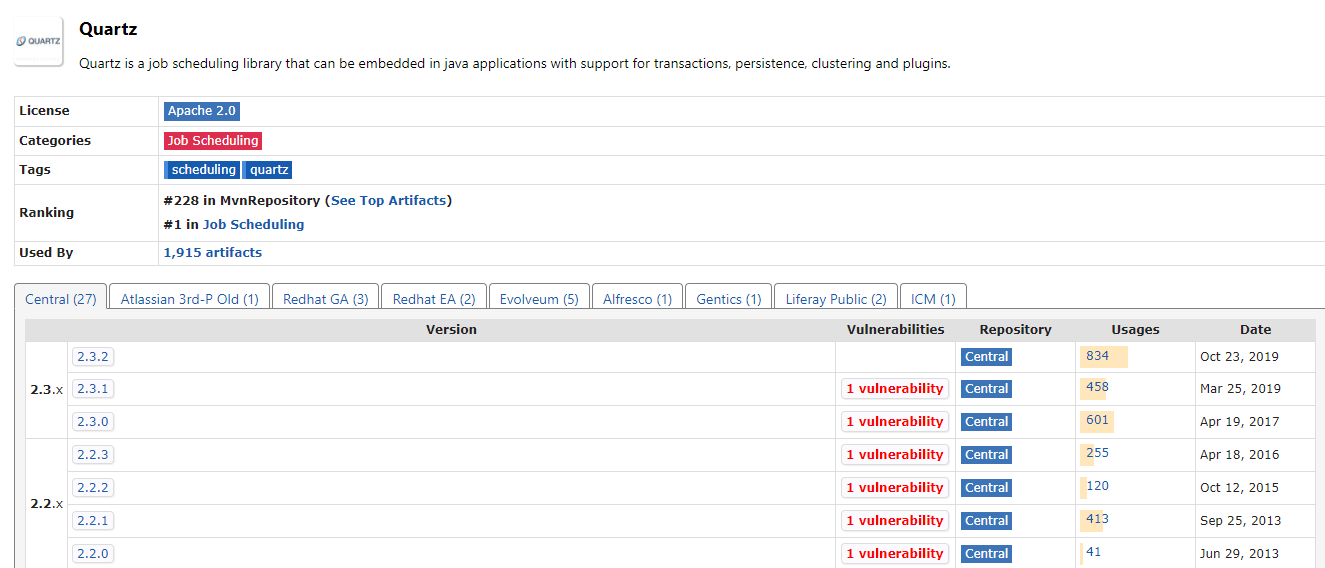This screenshot has width=1325, height=568.
Task: Click the Date column header
Action: pos(1255,330)
